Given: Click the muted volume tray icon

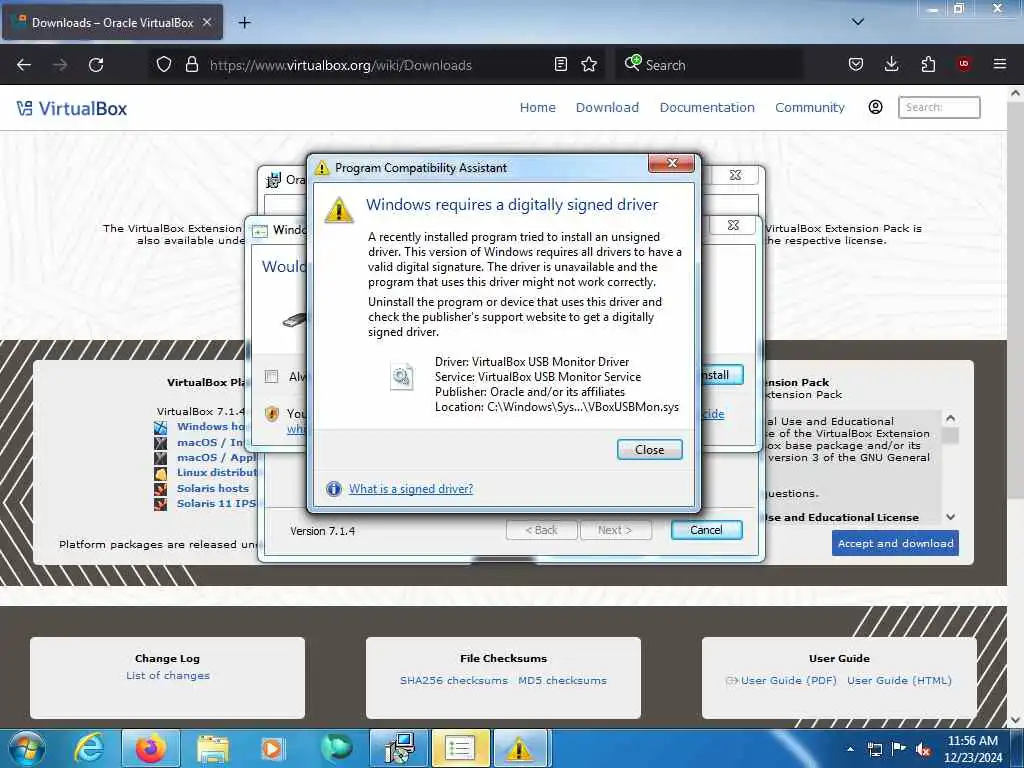Looking at the screenshot, I should pos(923,749).
